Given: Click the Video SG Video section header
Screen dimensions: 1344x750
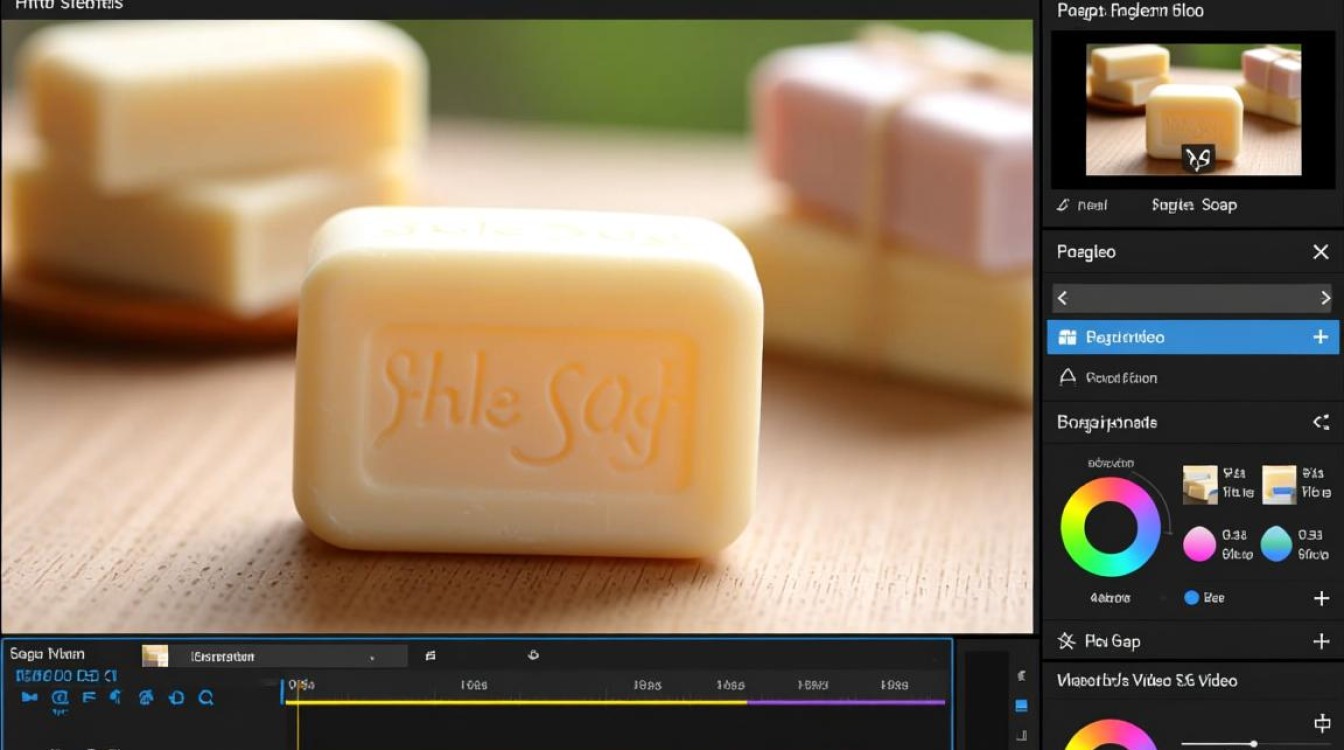Looking at the screenshot, I should pos(1147,681).
